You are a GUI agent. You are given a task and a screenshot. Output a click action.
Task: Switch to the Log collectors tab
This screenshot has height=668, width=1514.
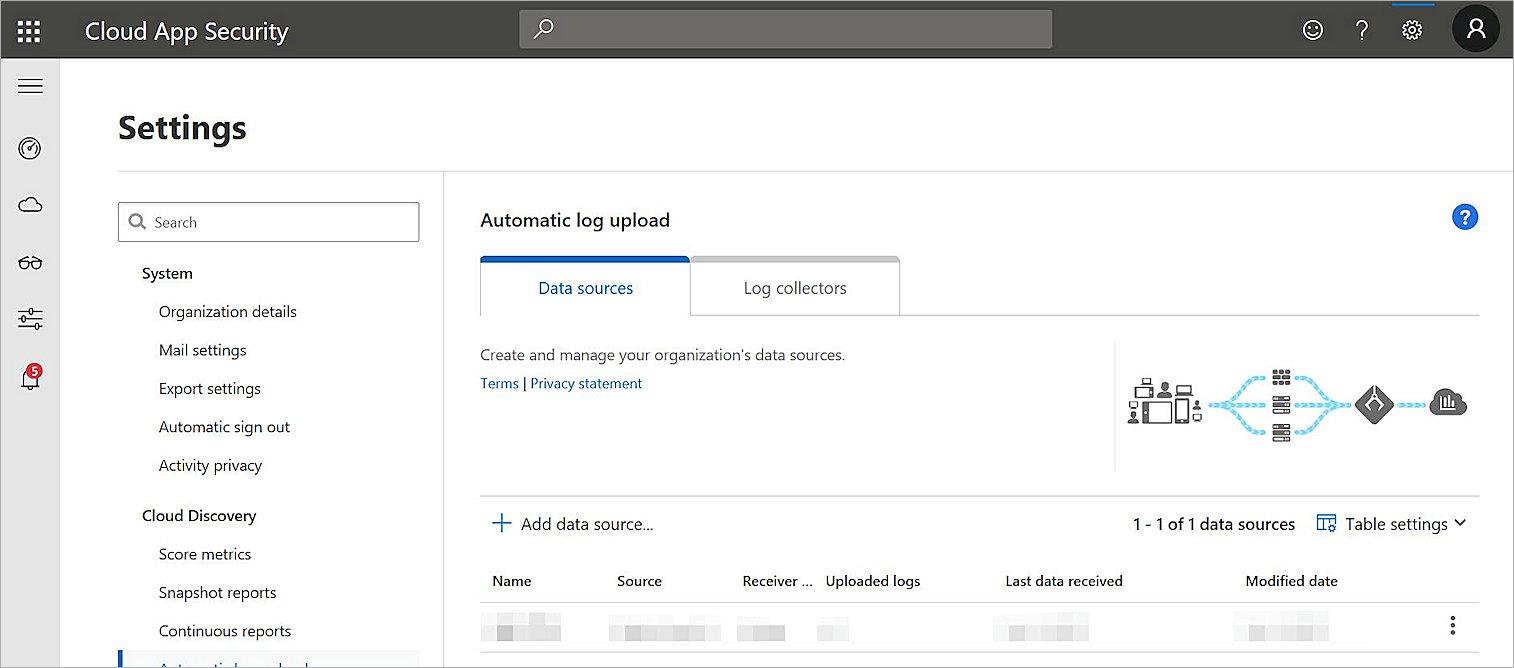pos(793,287)
